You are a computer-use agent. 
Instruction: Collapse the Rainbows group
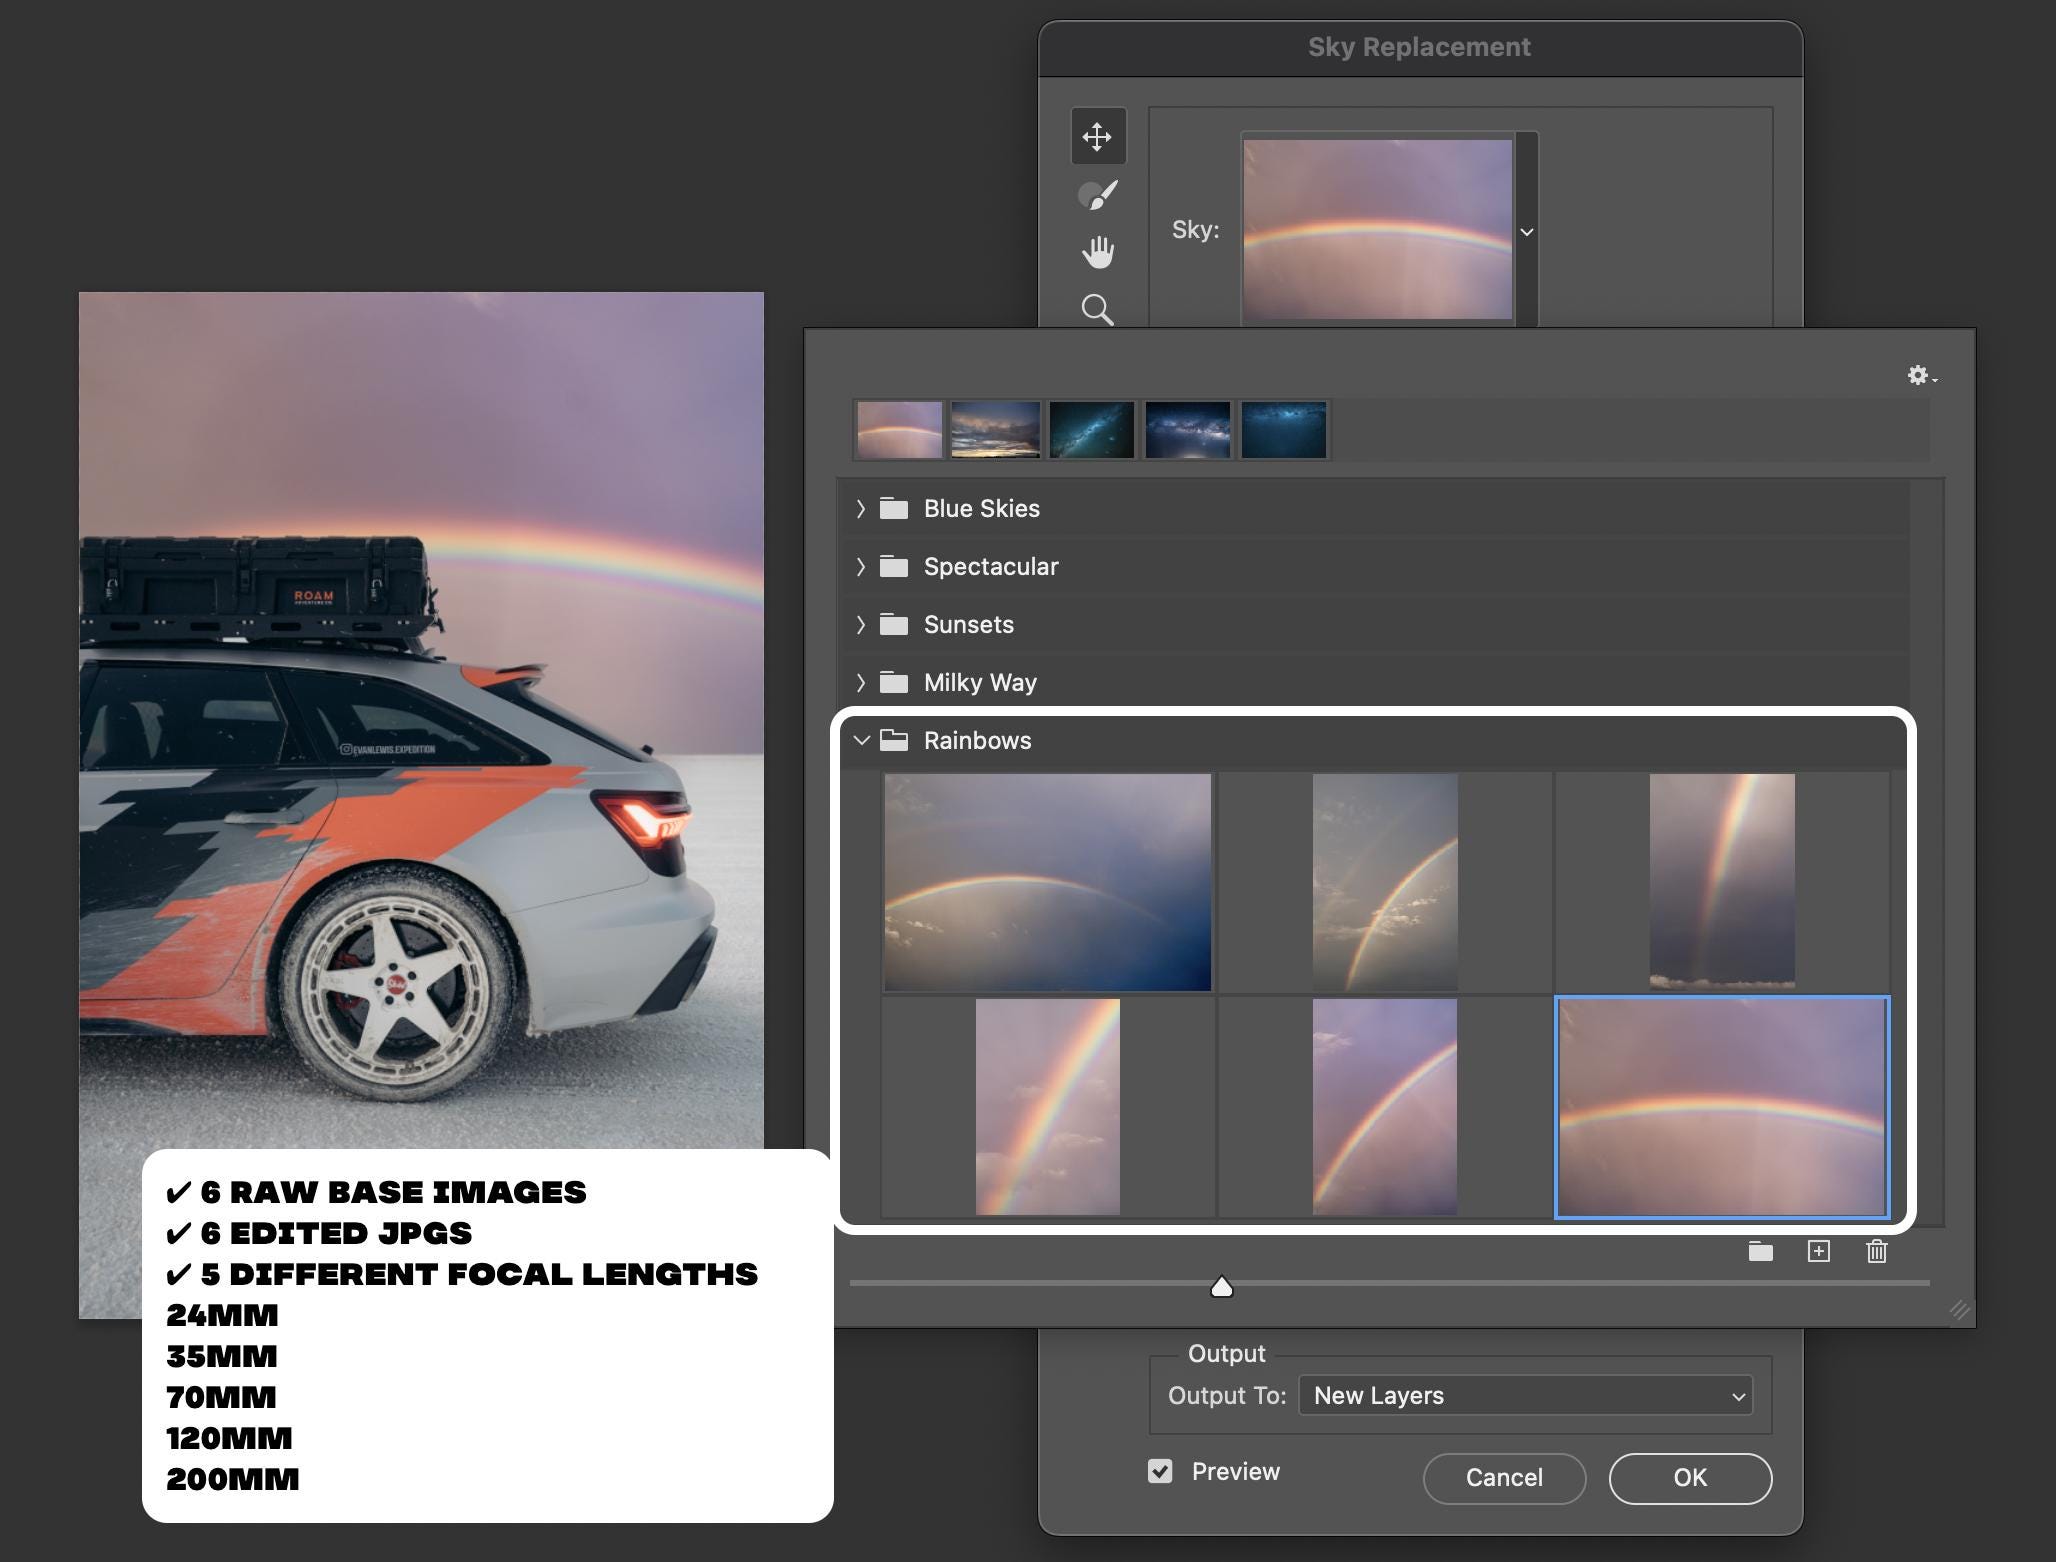point(861,741)
